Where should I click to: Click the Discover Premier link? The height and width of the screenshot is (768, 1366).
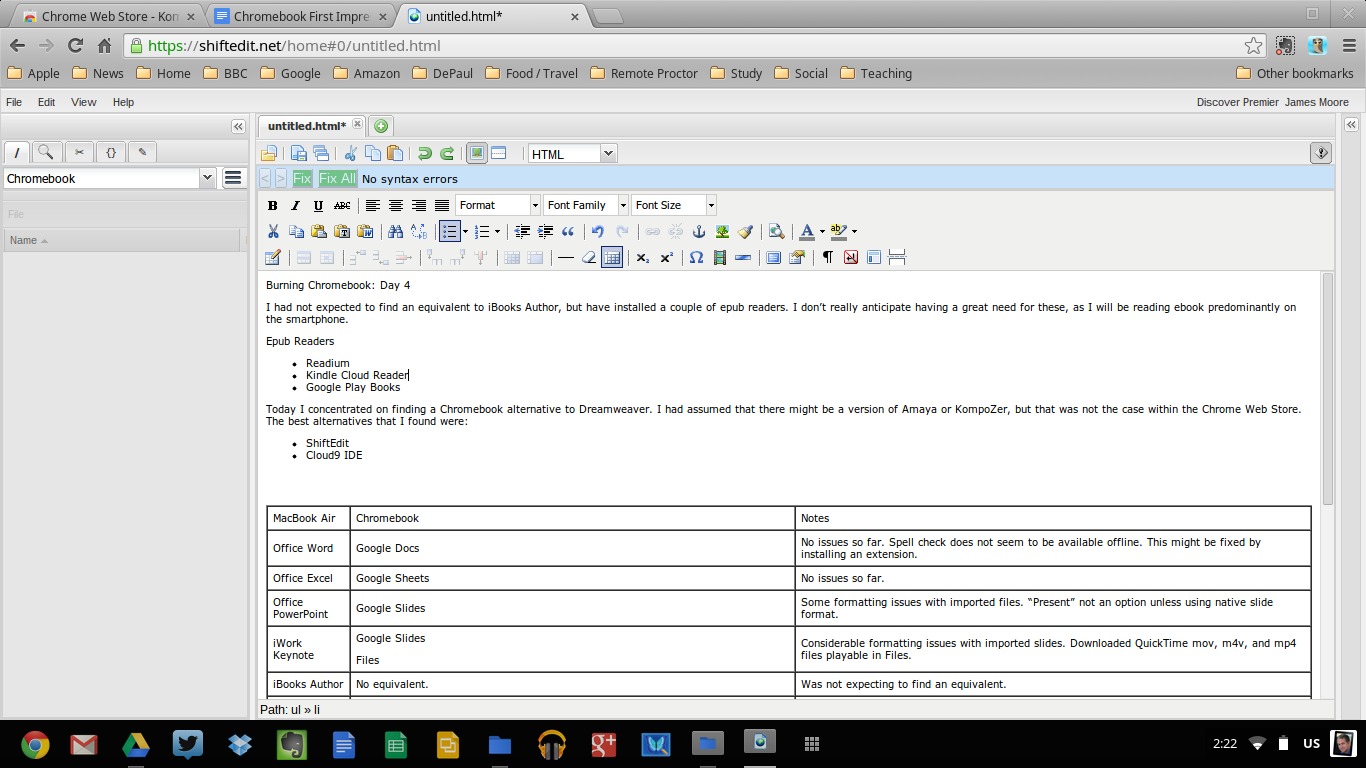point(1237,102)
